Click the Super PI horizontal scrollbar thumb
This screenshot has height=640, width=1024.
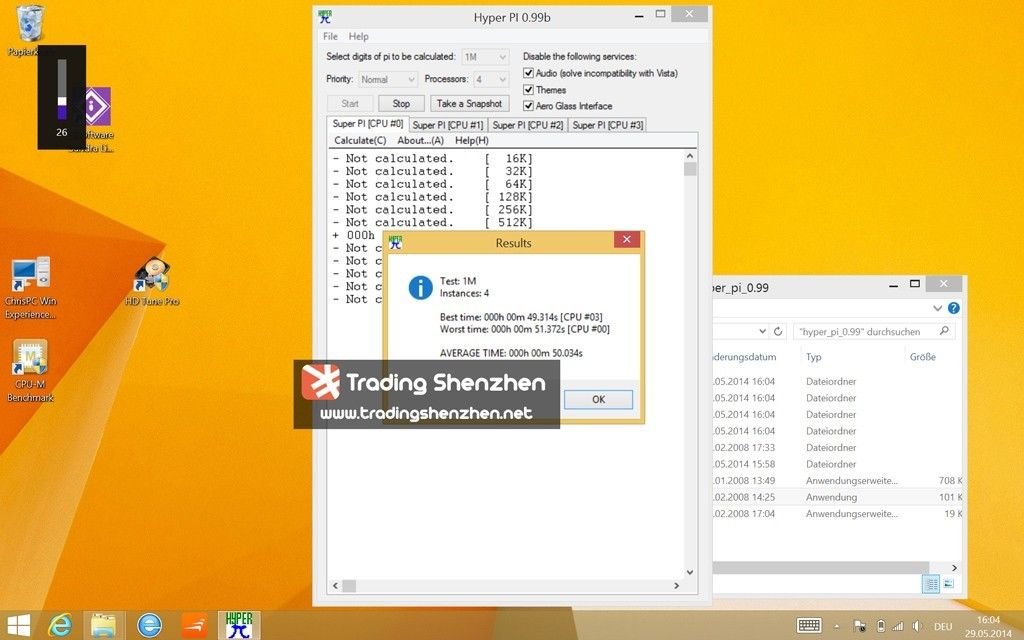point(349,586)
